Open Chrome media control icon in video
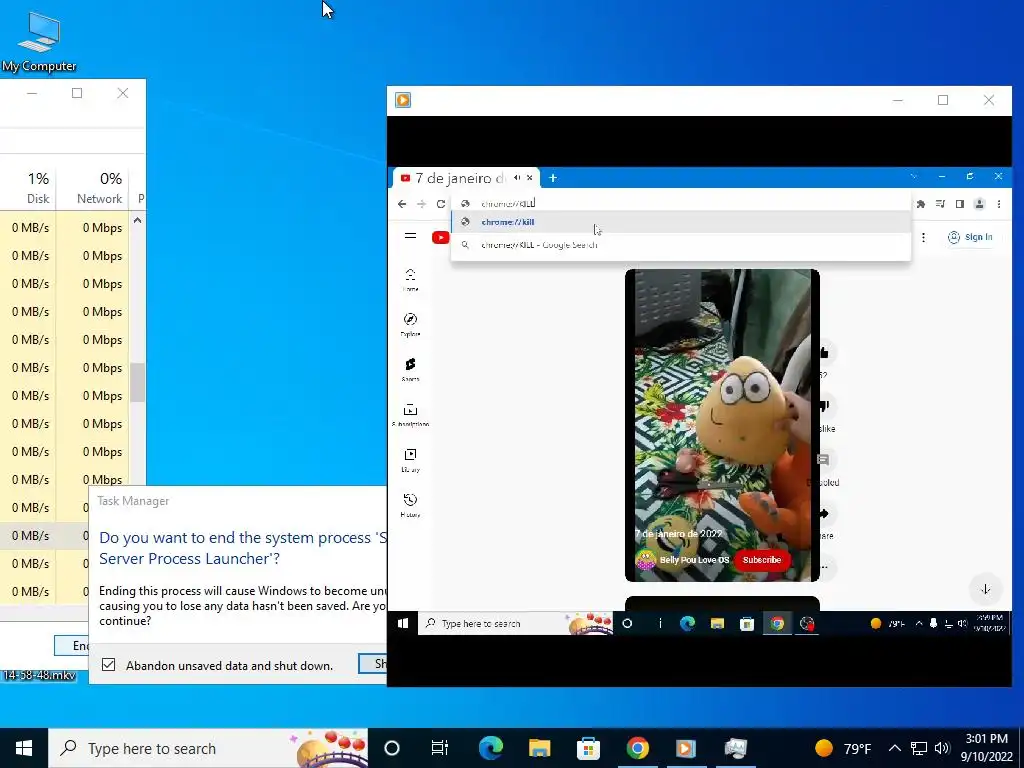Image resolution: width=1024 pixels, height=768 pixels. pyautogui.click(x=940, y=204)
